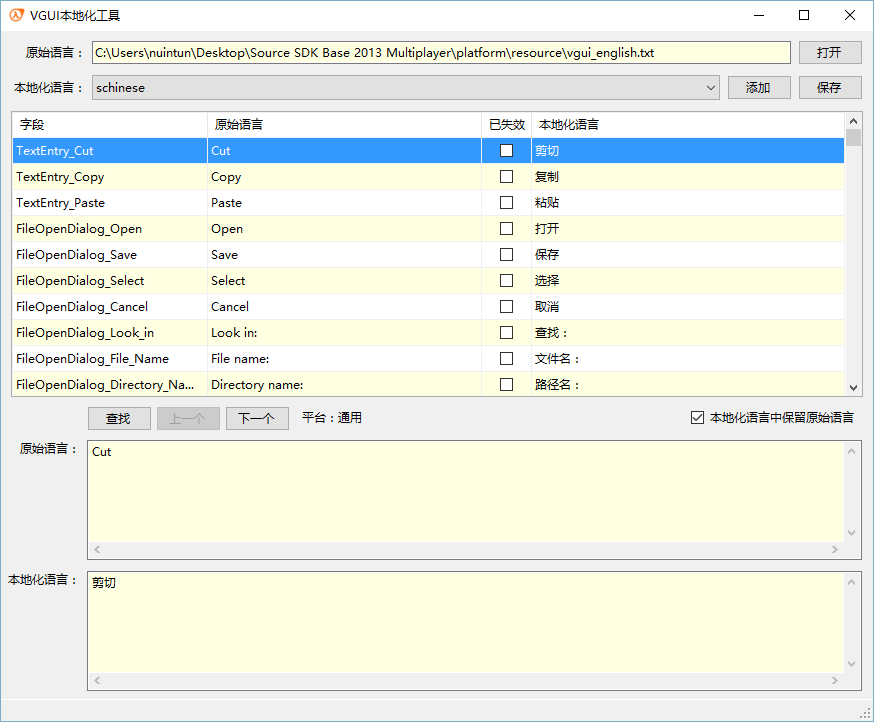Click the 'Cancel' original text cell
This screenshot has height=722, width=874.
coord(344,307)
